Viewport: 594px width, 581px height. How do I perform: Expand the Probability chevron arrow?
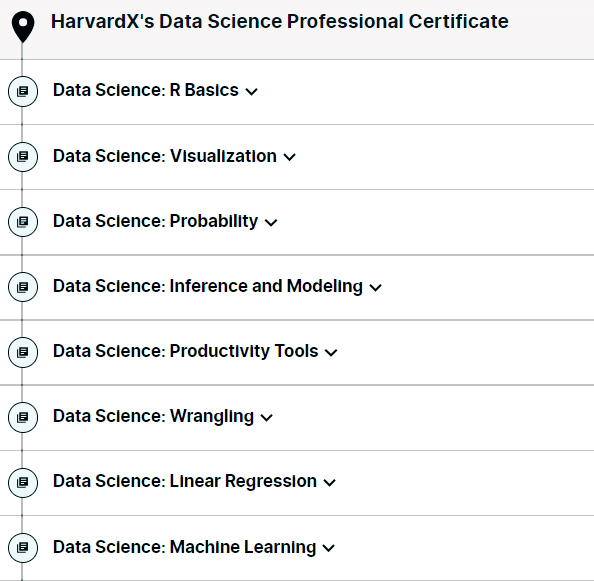[271, 222]
